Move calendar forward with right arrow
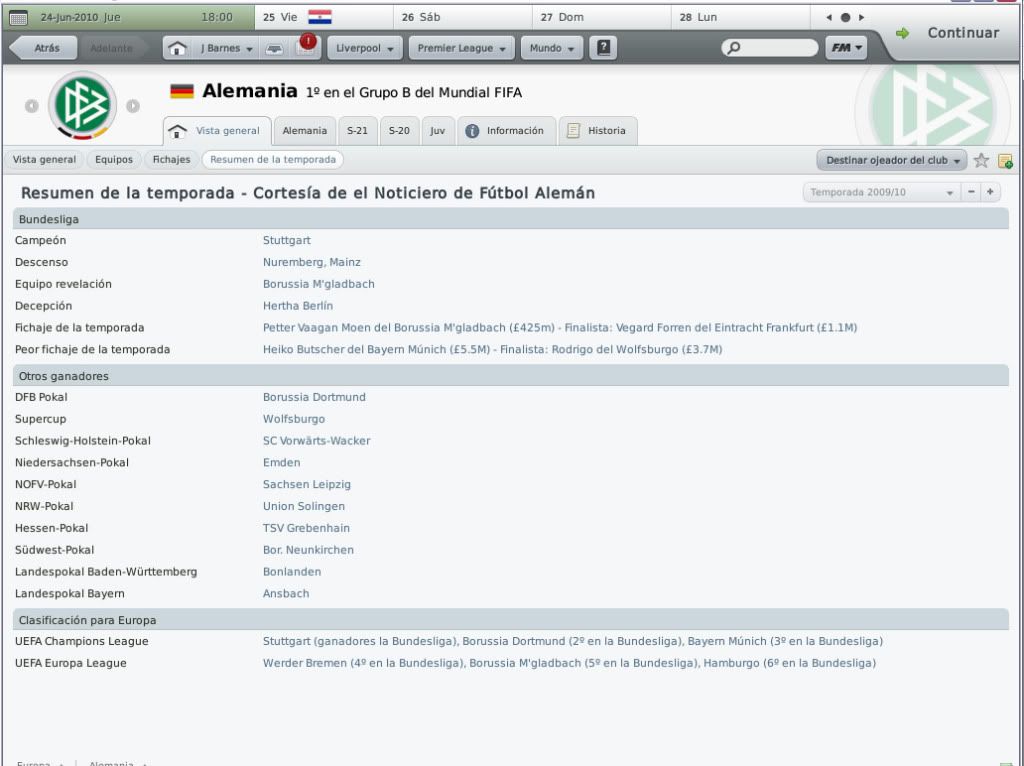1024x766 pixels. click(861, 18)
